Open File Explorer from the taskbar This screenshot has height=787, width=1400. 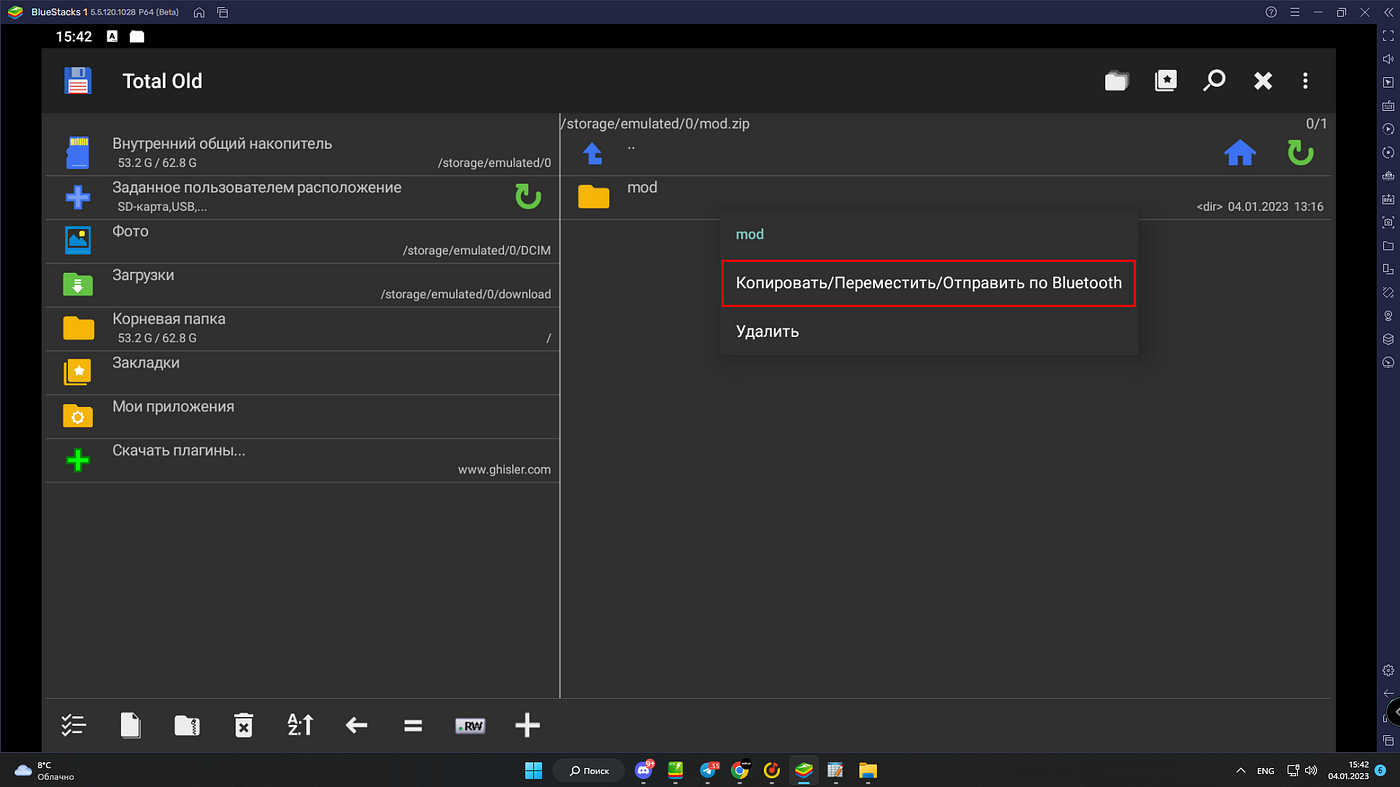pyautogui.click(x=867, y=770)
